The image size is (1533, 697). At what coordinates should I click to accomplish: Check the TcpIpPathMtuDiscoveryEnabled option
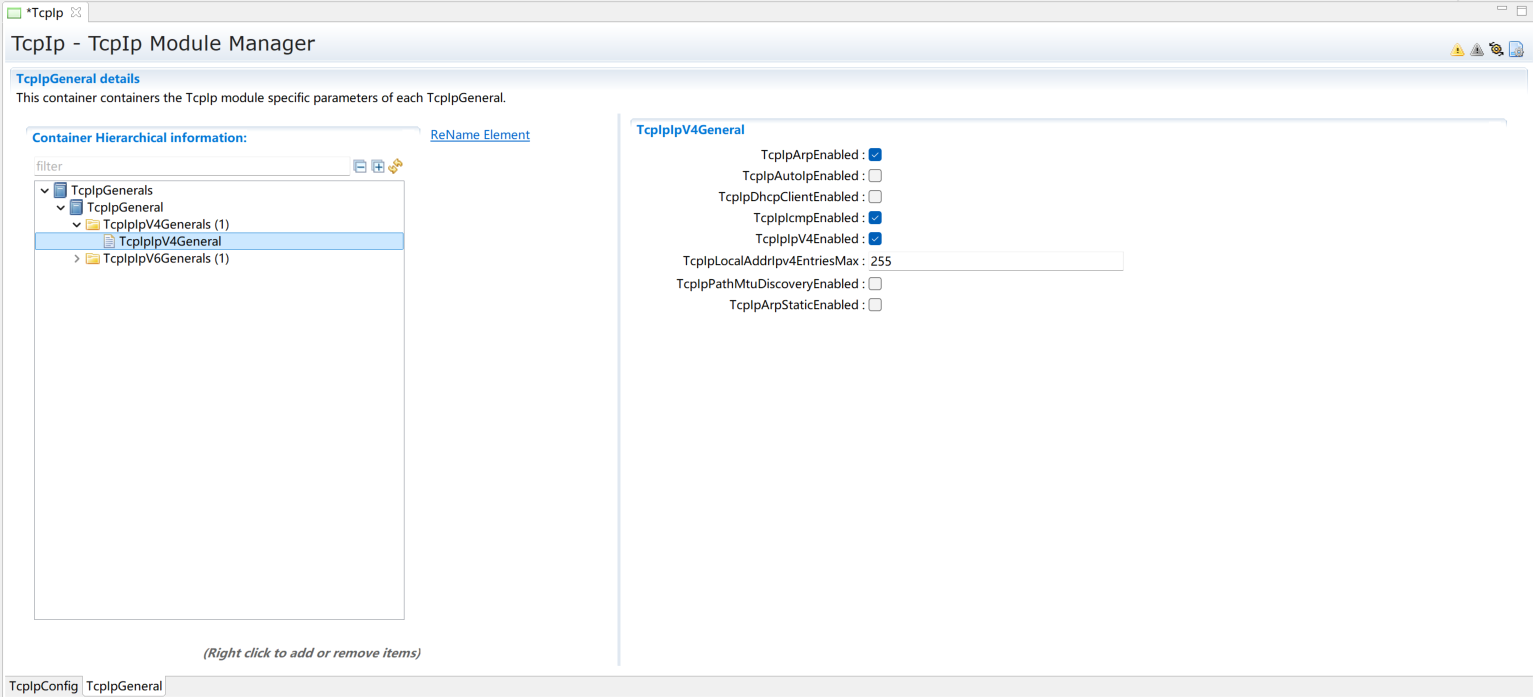coord(875,284)
